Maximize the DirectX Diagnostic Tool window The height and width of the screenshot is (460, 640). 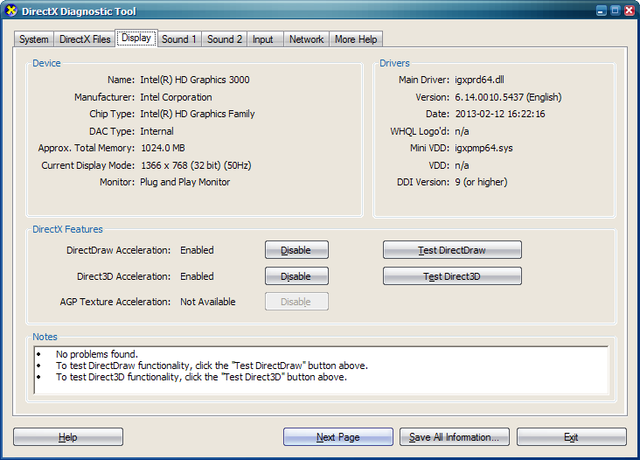click(x=615, y=11)
